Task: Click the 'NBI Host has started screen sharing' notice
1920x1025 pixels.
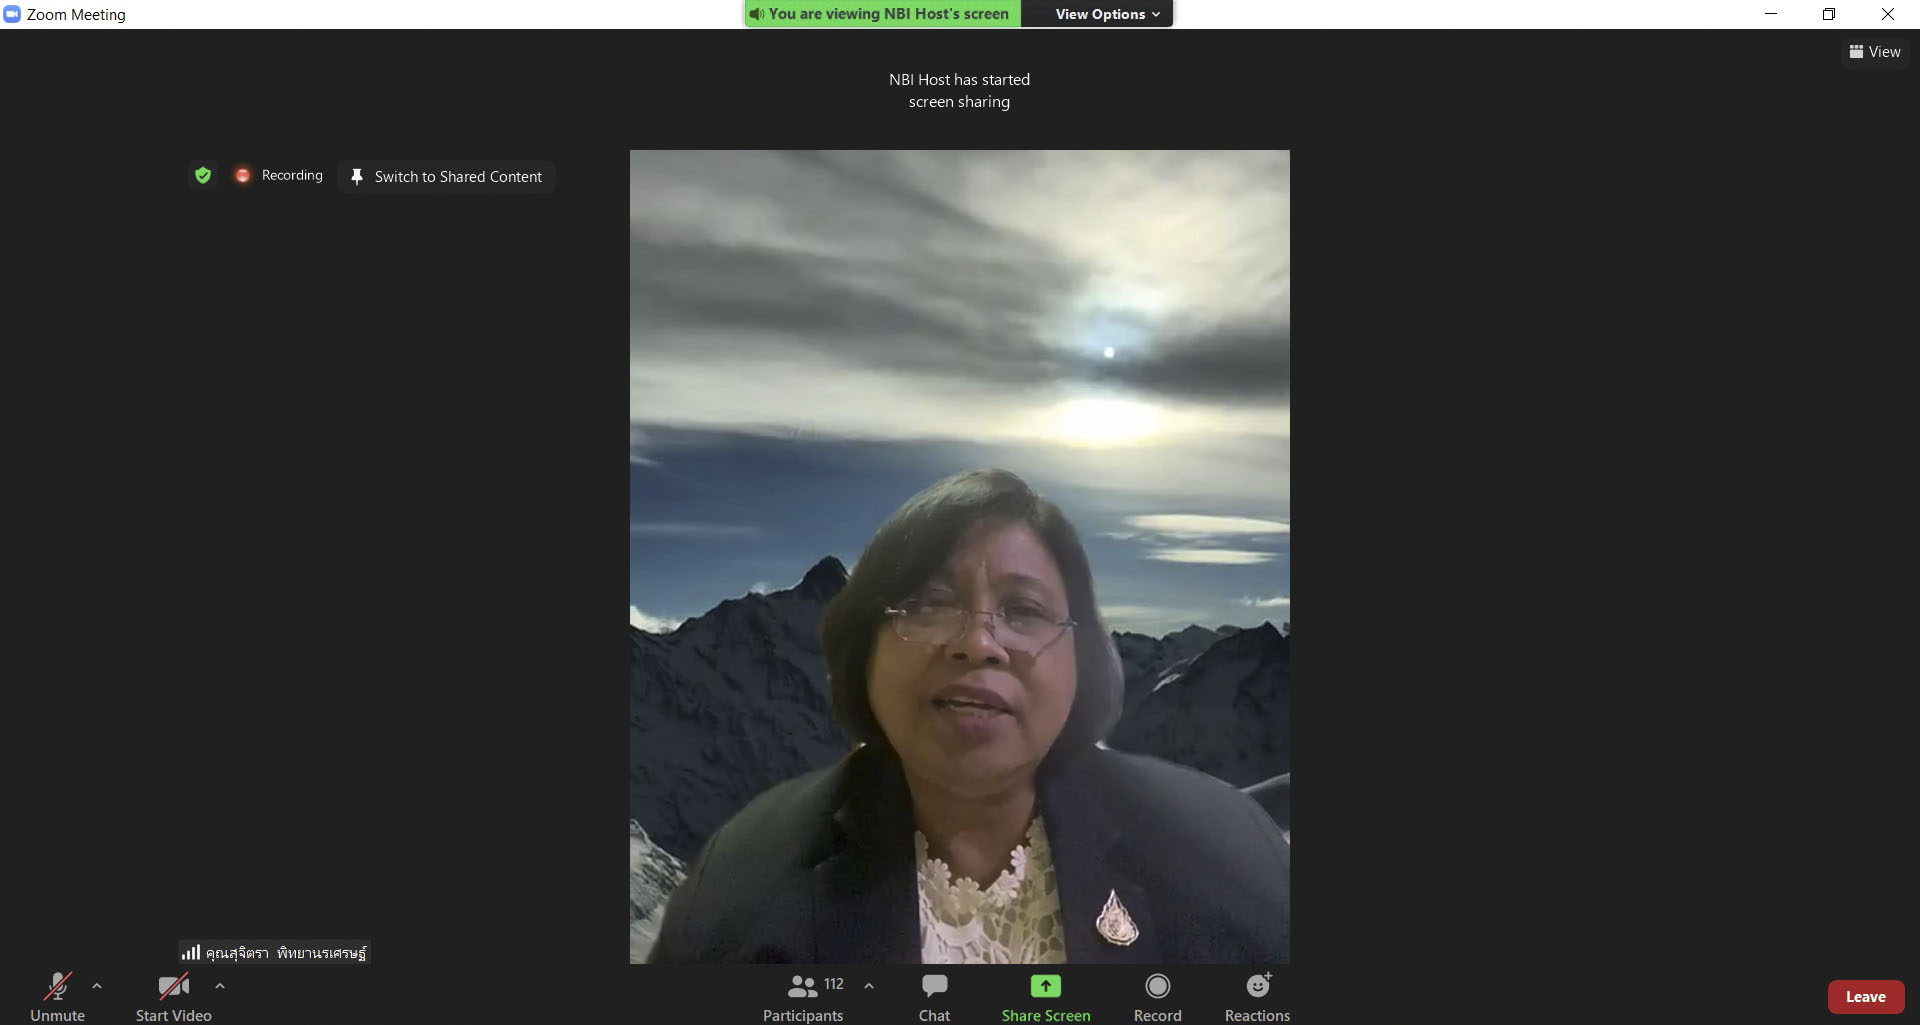Action: point(959,91)
